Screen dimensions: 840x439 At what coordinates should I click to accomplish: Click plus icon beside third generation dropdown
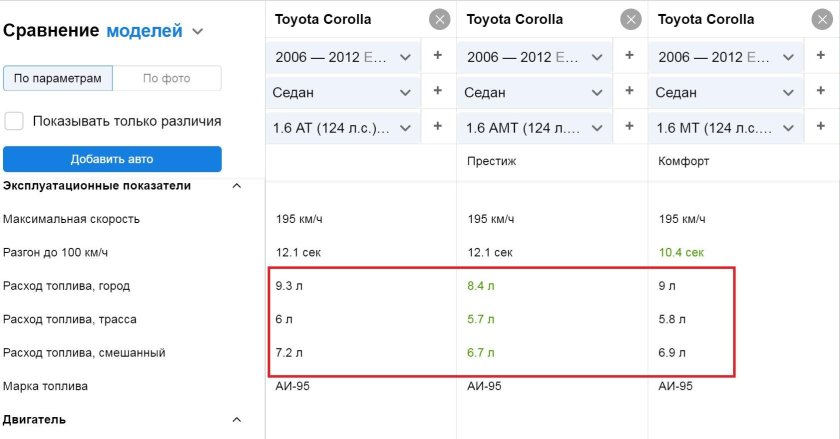[820, 57]
